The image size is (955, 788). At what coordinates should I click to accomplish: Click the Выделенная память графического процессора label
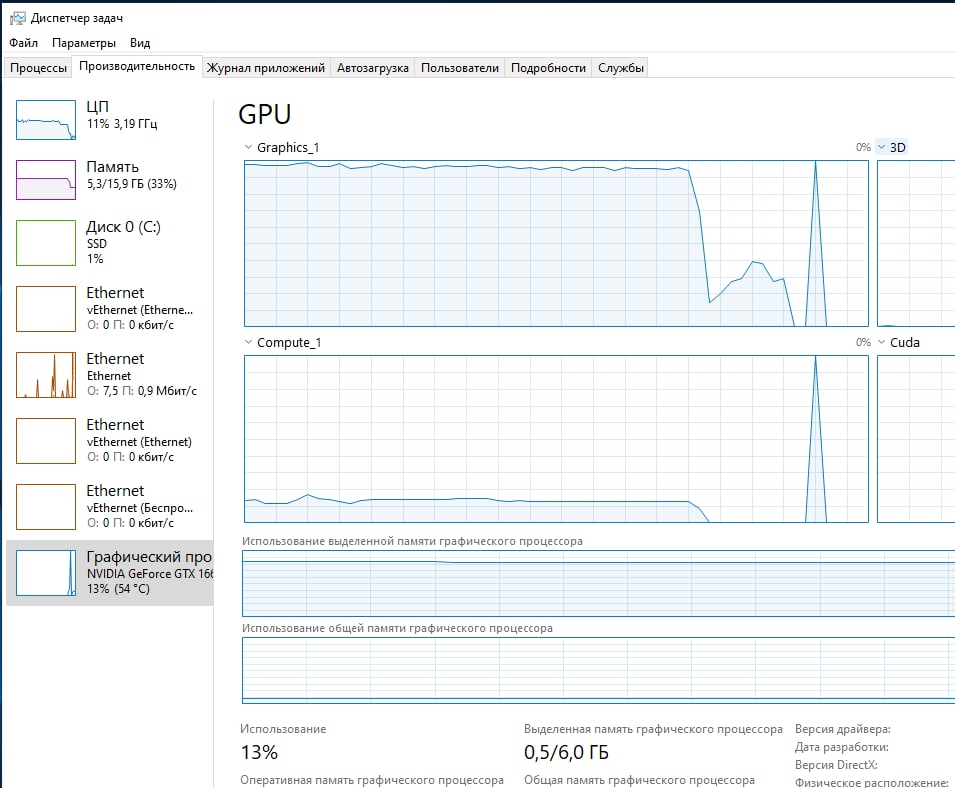[x=653, y=729]
